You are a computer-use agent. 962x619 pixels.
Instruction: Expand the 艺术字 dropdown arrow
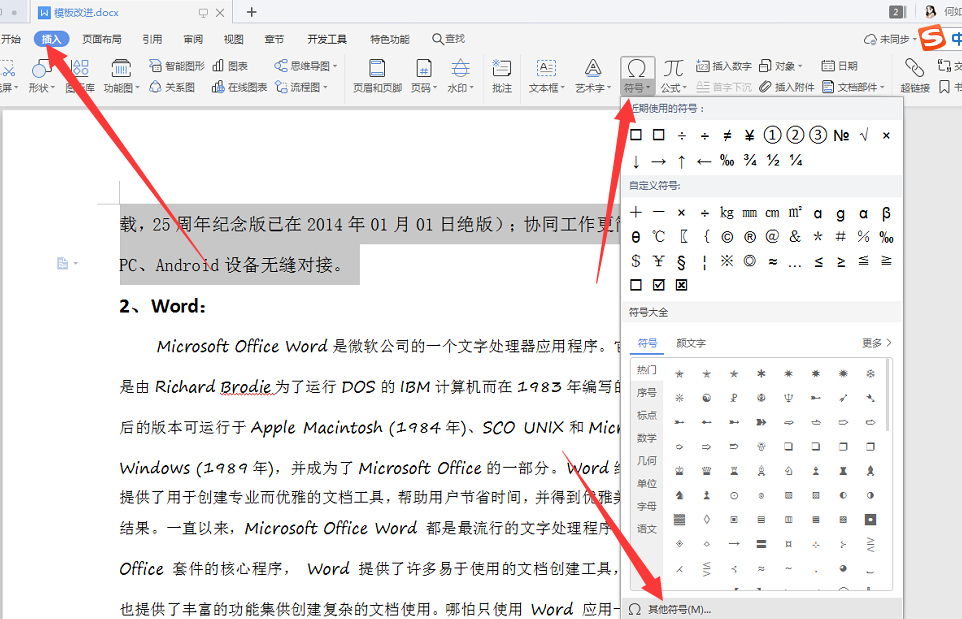click(x=609, y=88)
